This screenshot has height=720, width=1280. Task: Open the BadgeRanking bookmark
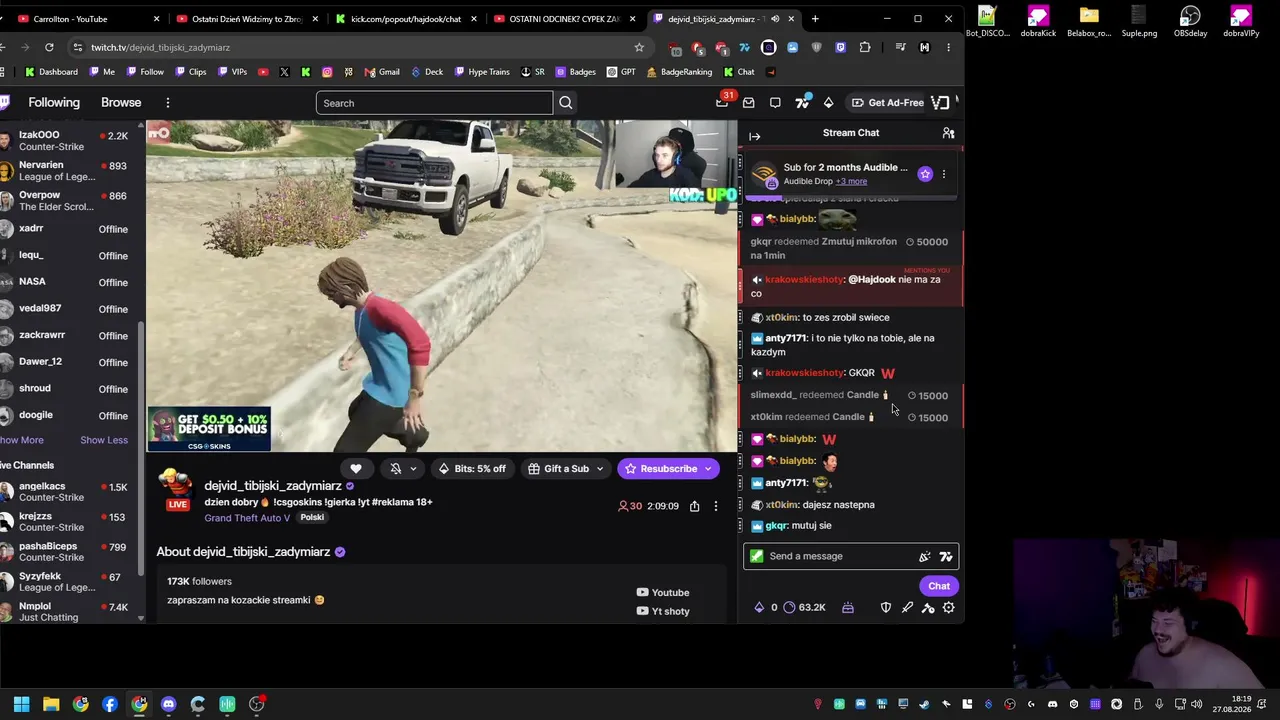pyautogui.click(x=680, y=72)
